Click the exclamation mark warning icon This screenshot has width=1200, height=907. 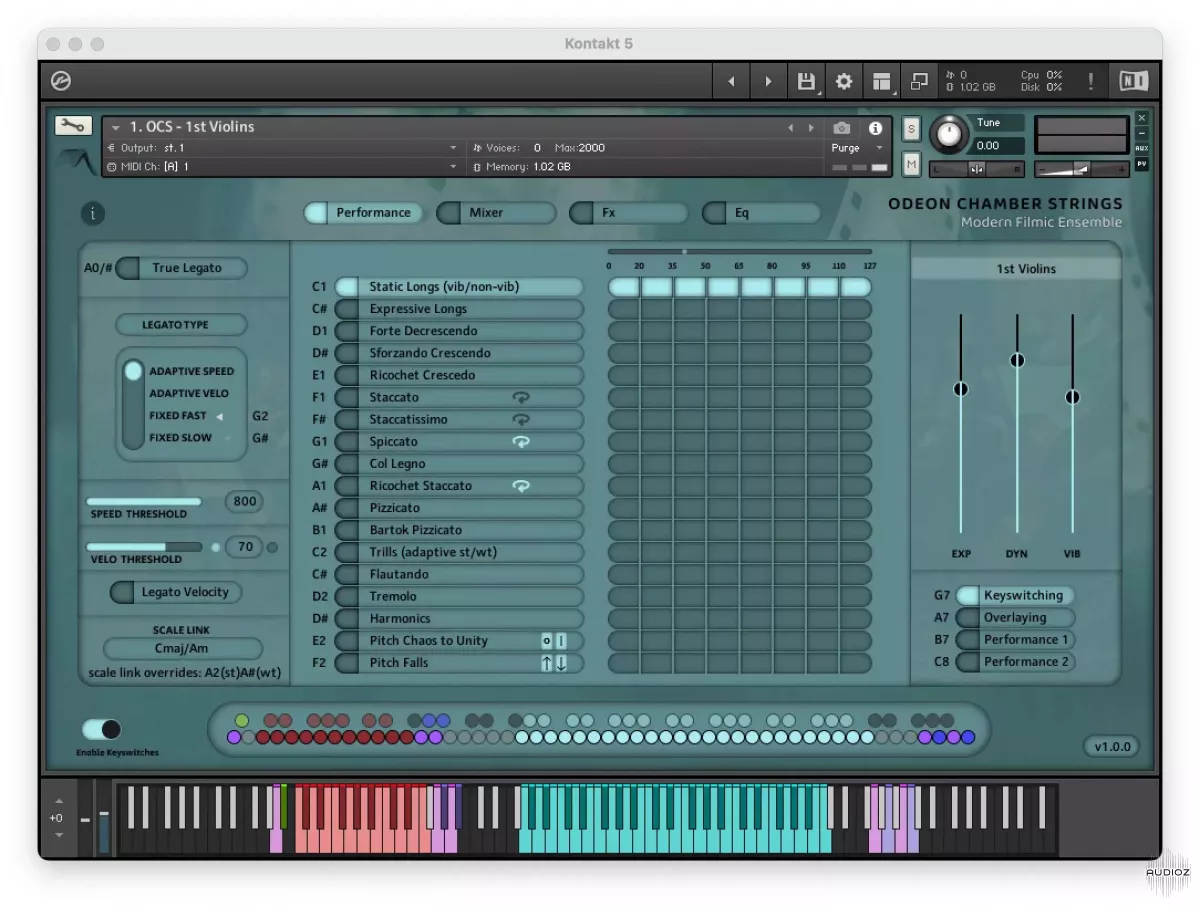coord(1090,81)
